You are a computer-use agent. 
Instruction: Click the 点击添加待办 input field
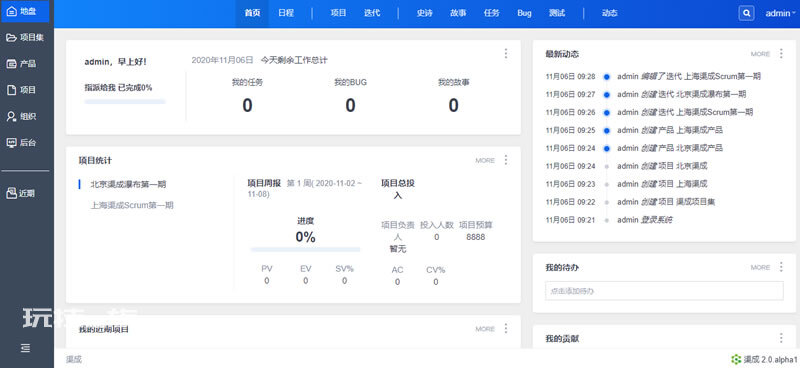pos(664,290)
